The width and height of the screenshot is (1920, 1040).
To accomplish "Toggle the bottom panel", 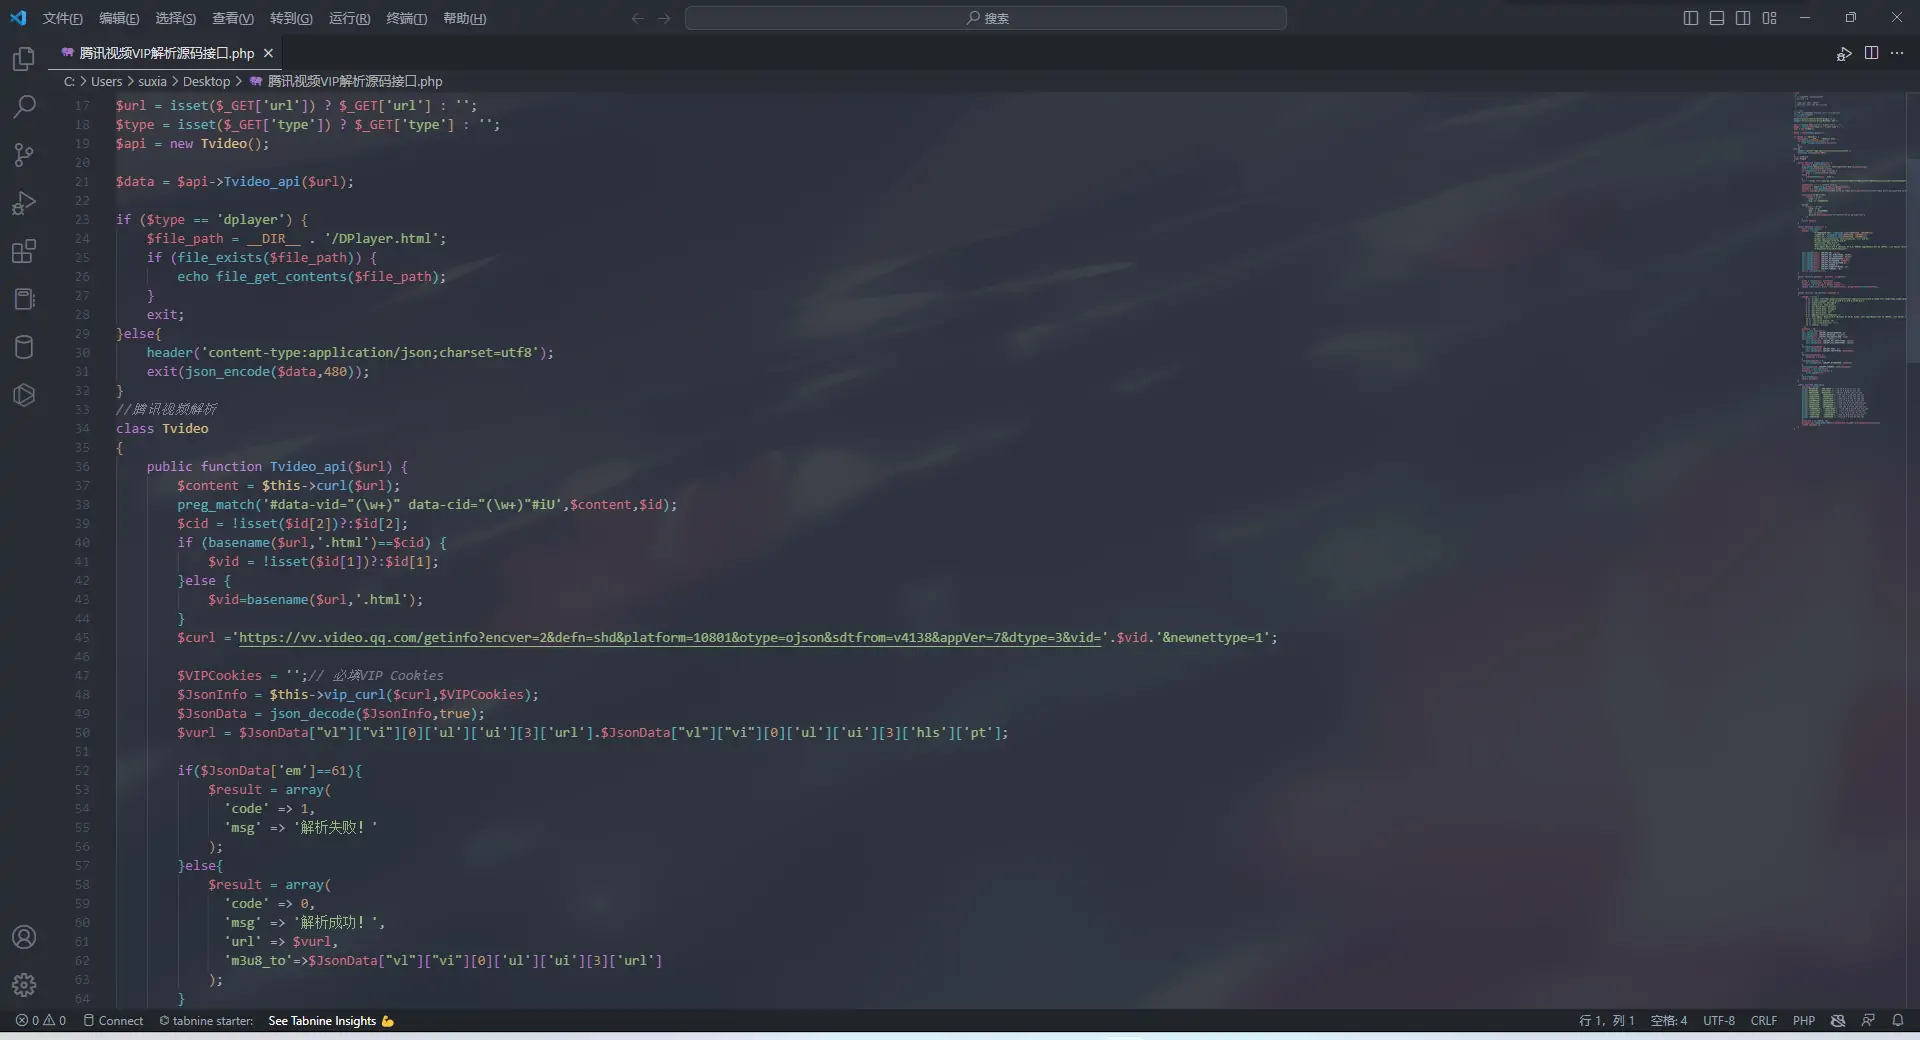I will 1717,18.
